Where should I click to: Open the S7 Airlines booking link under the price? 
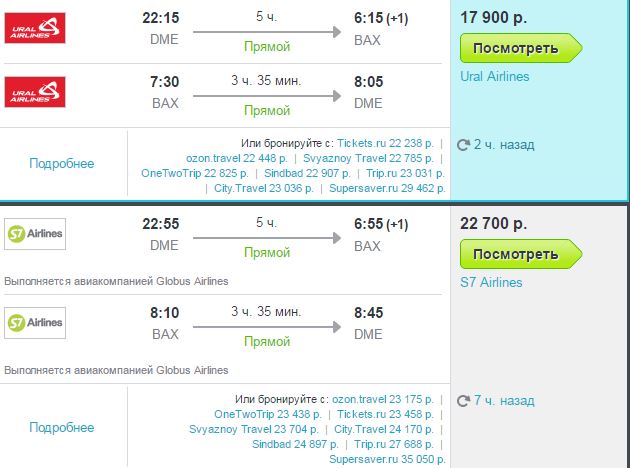pos(491,282)
